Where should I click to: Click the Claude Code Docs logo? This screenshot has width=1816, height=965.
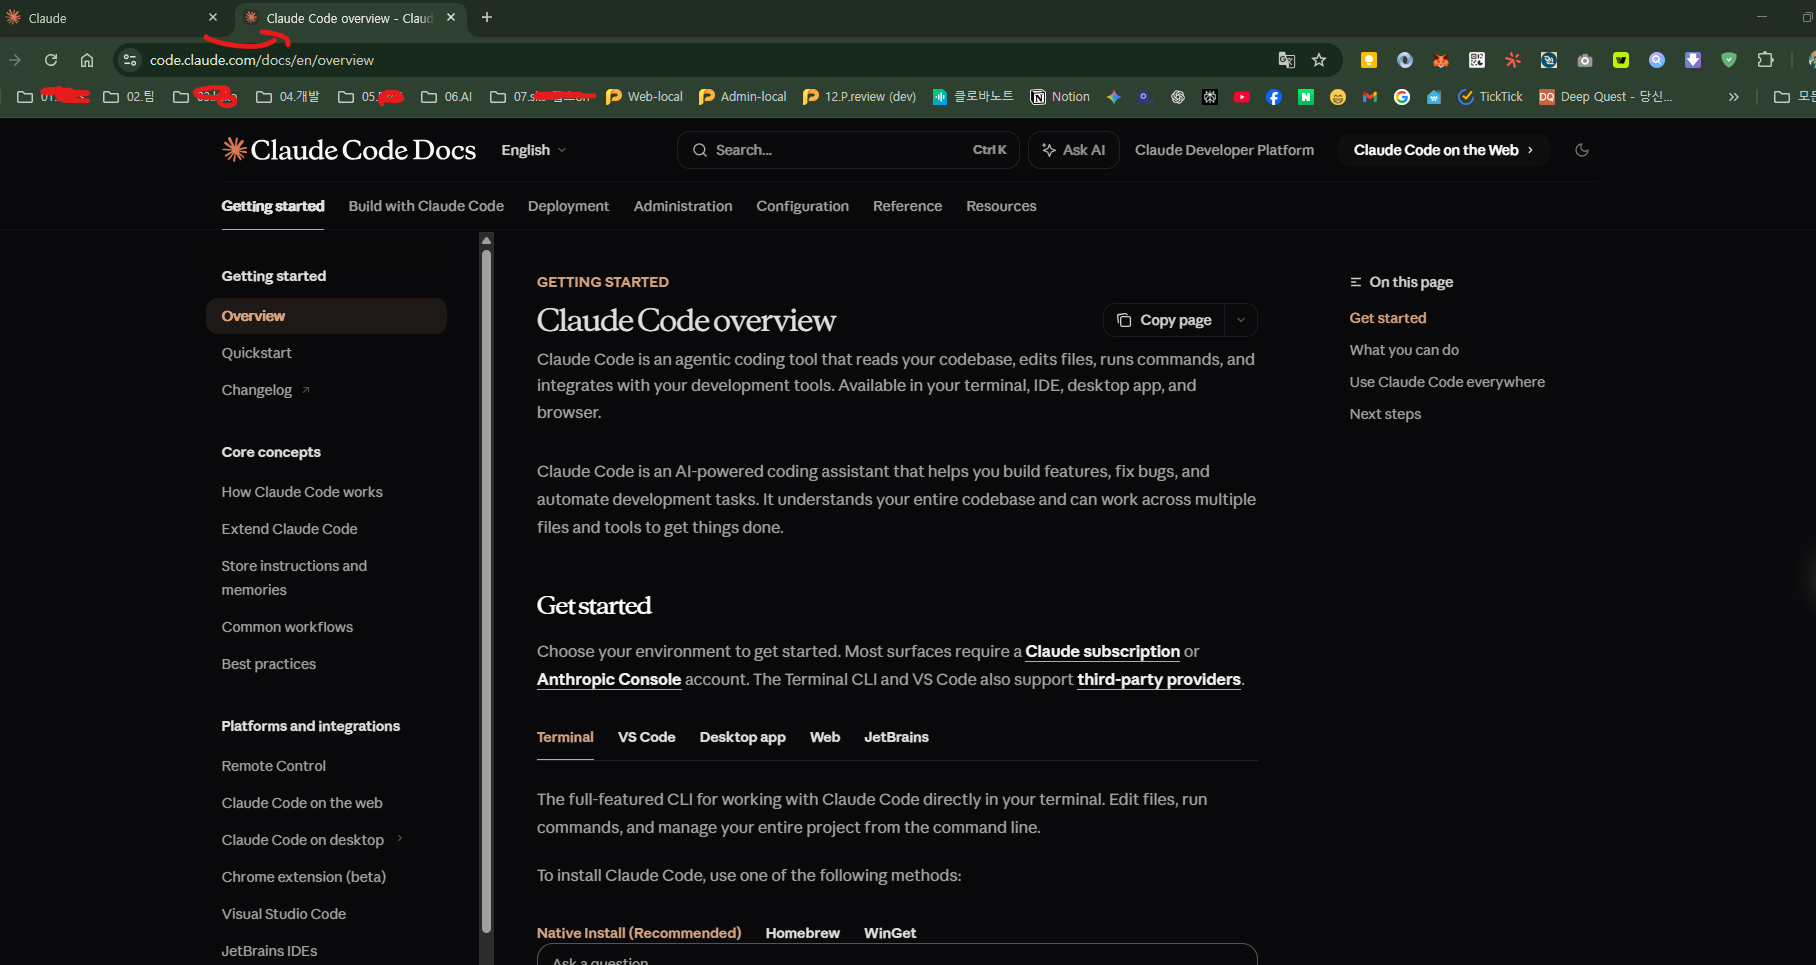click(349, 150)
